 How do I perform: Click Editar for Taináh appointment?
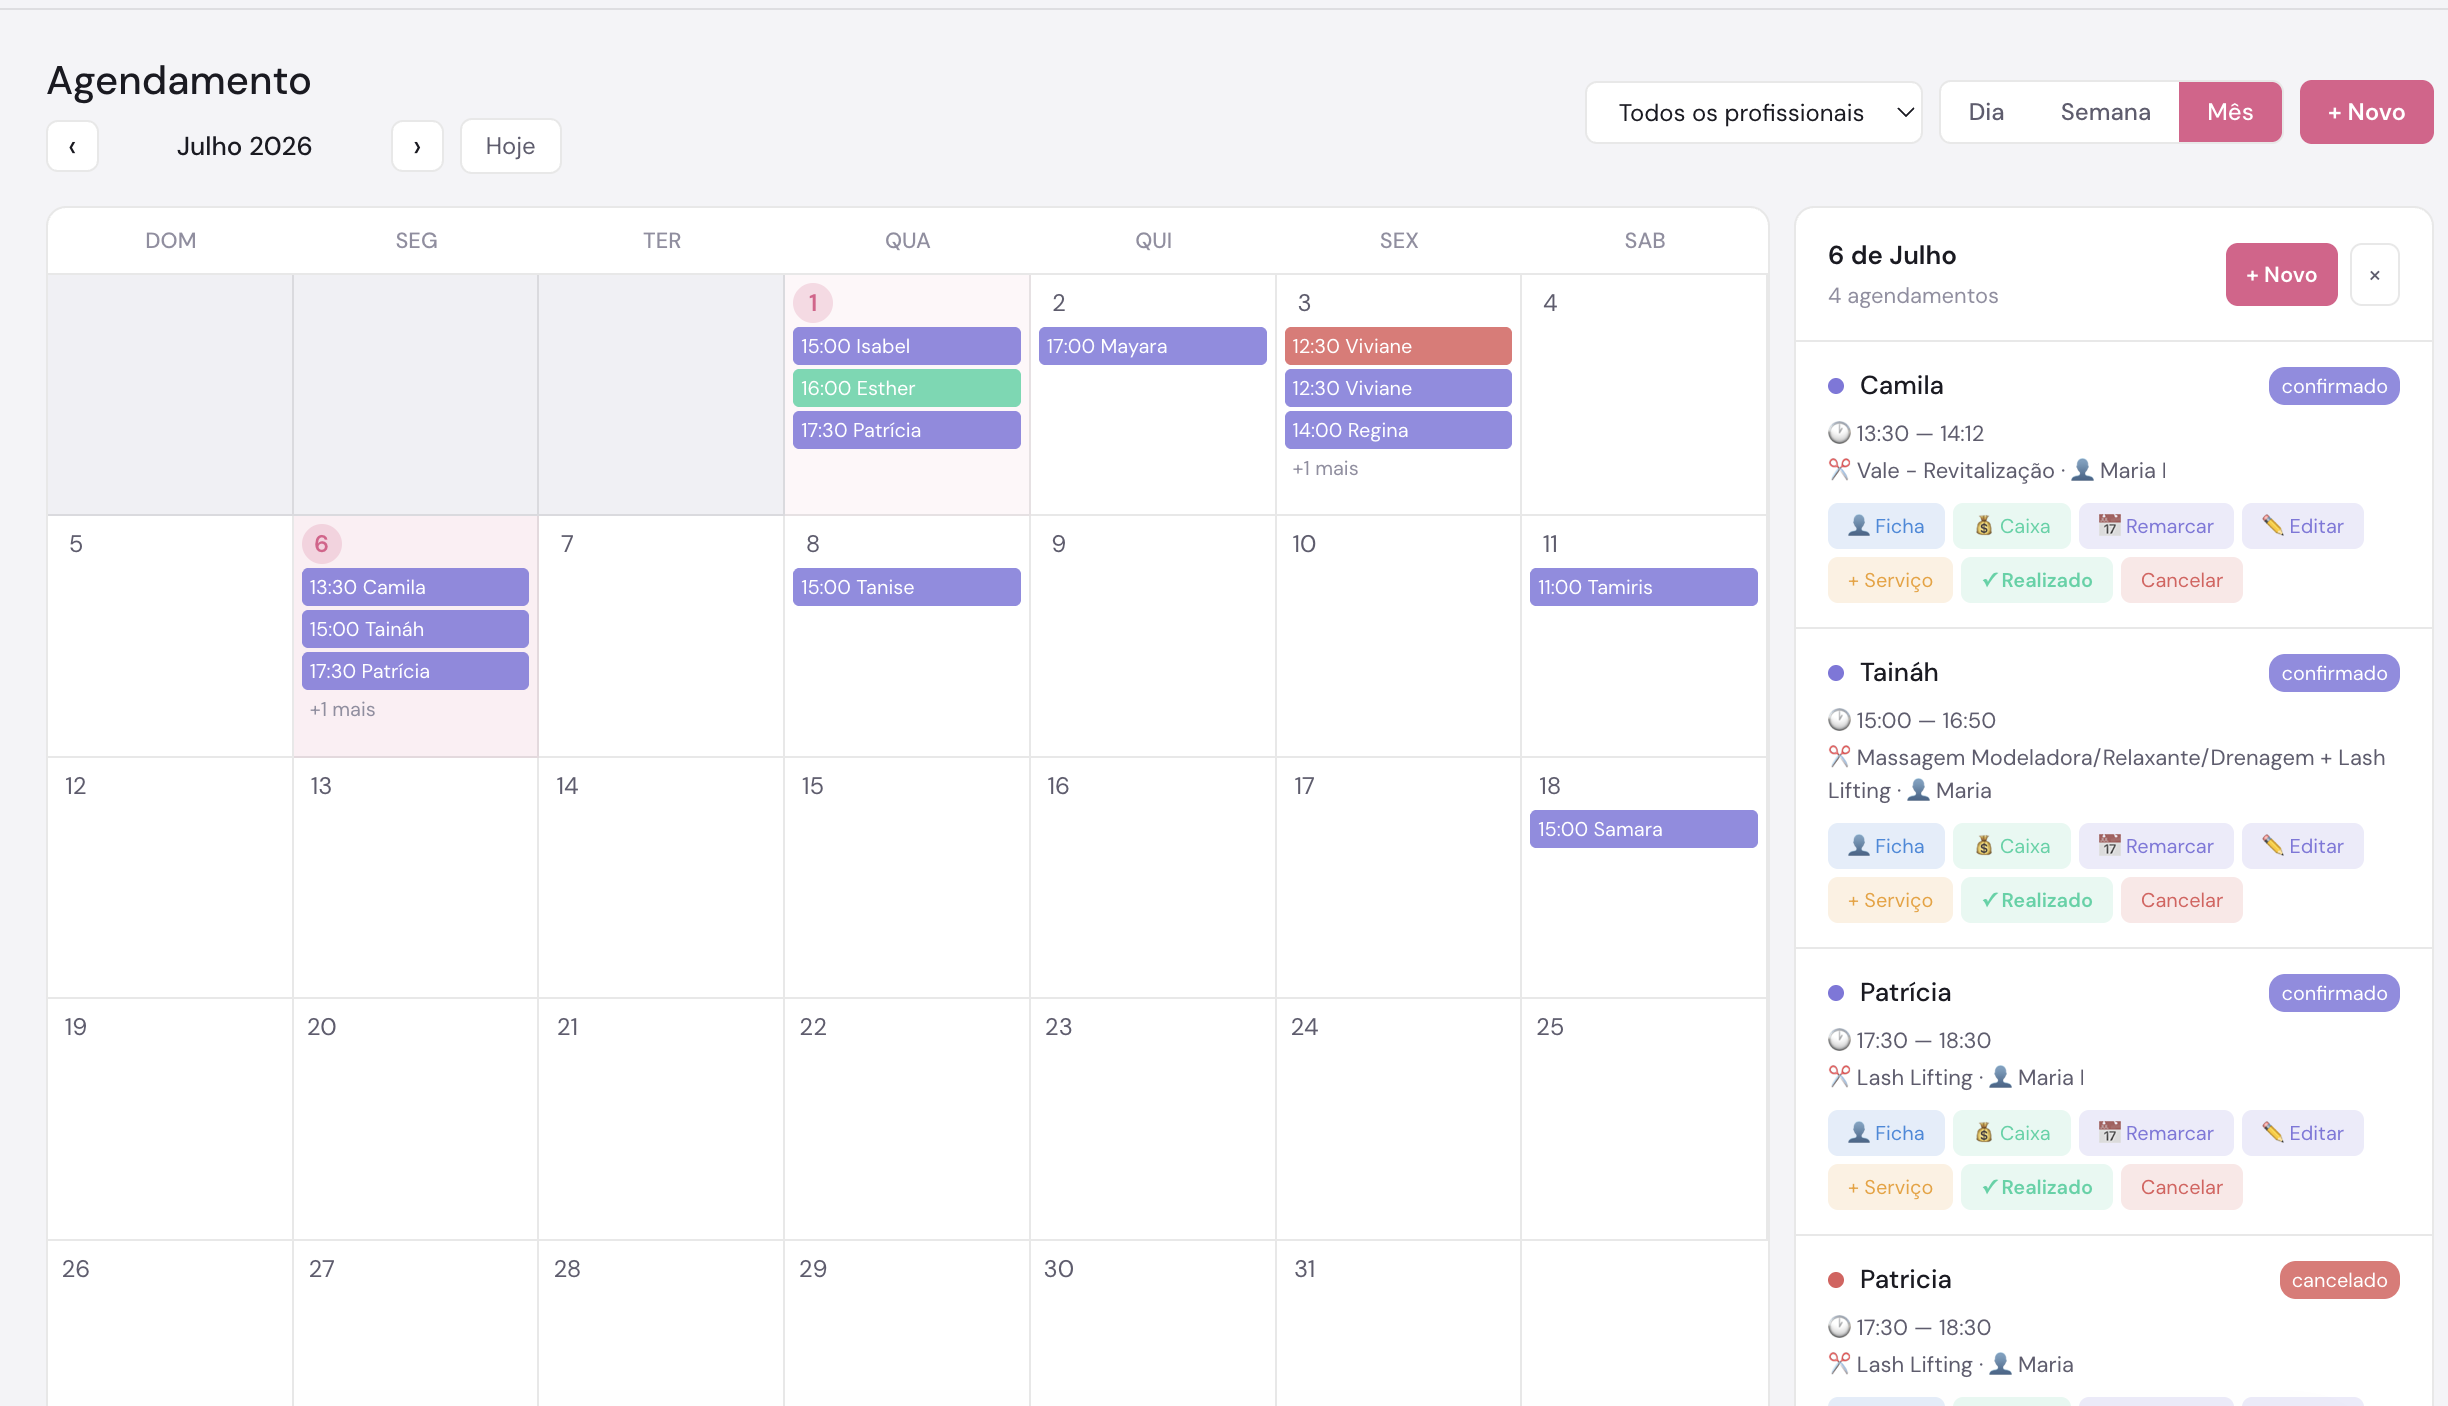click(2303, 846)
